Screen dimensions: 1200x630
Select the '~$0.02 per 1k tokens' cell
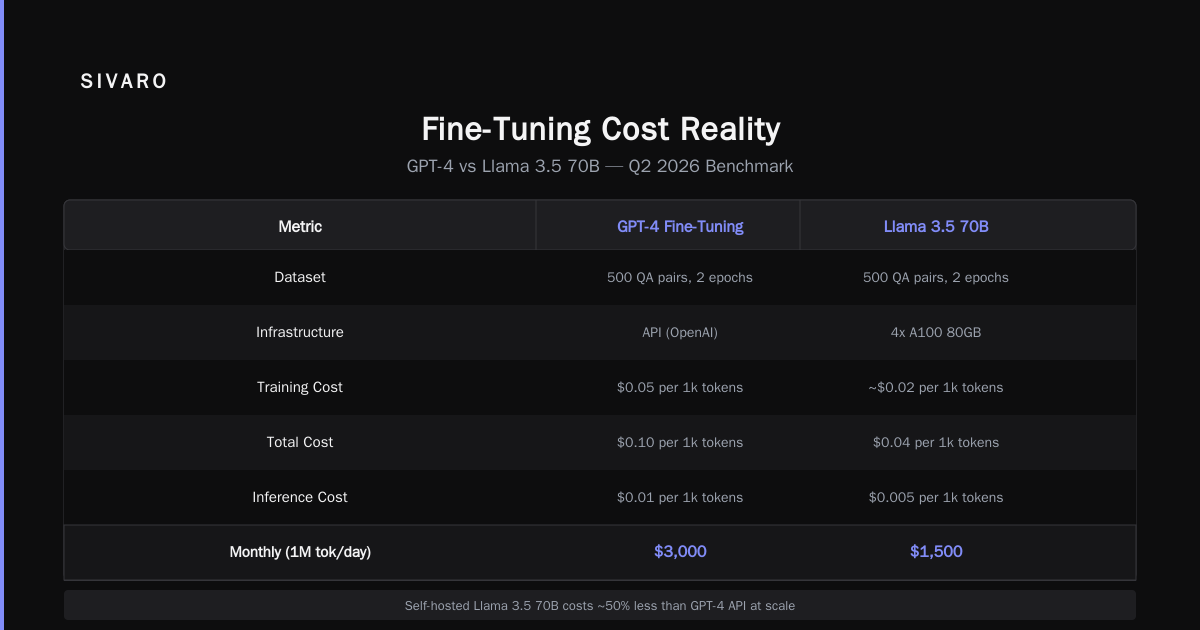936,387
